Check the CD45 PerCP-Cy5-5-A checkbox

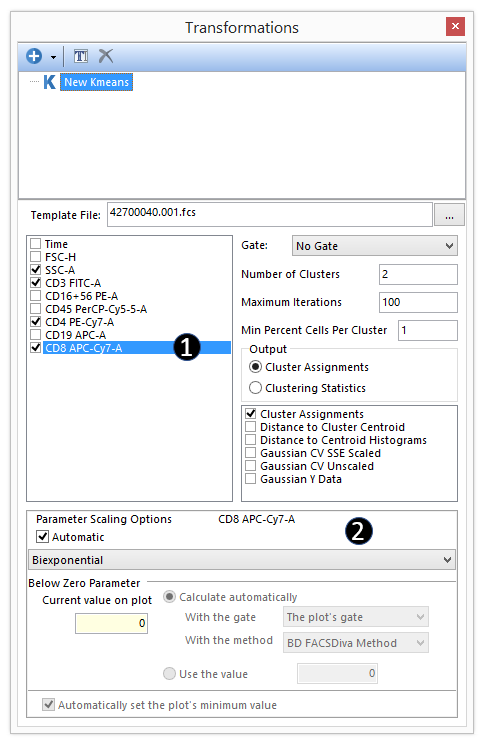point(36,309)
